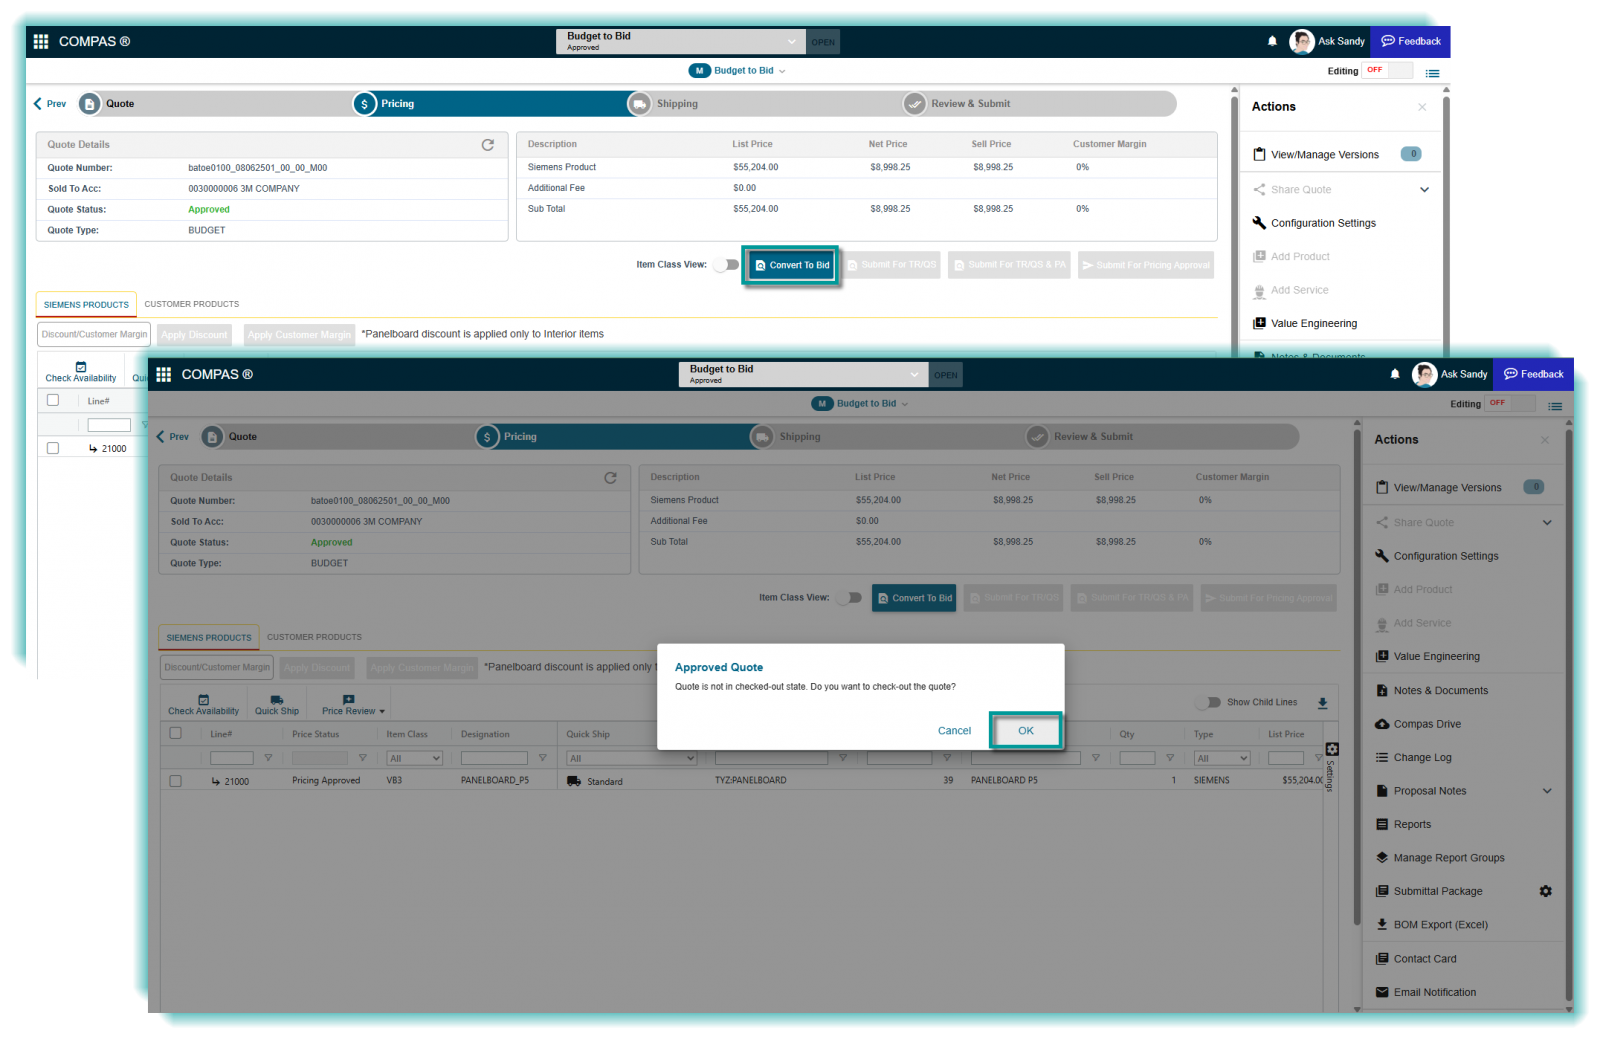Open Ask Sandy avatar in front window
The width and height of the screenshot is (1600, 1039).
click(x=1424, y=374)
